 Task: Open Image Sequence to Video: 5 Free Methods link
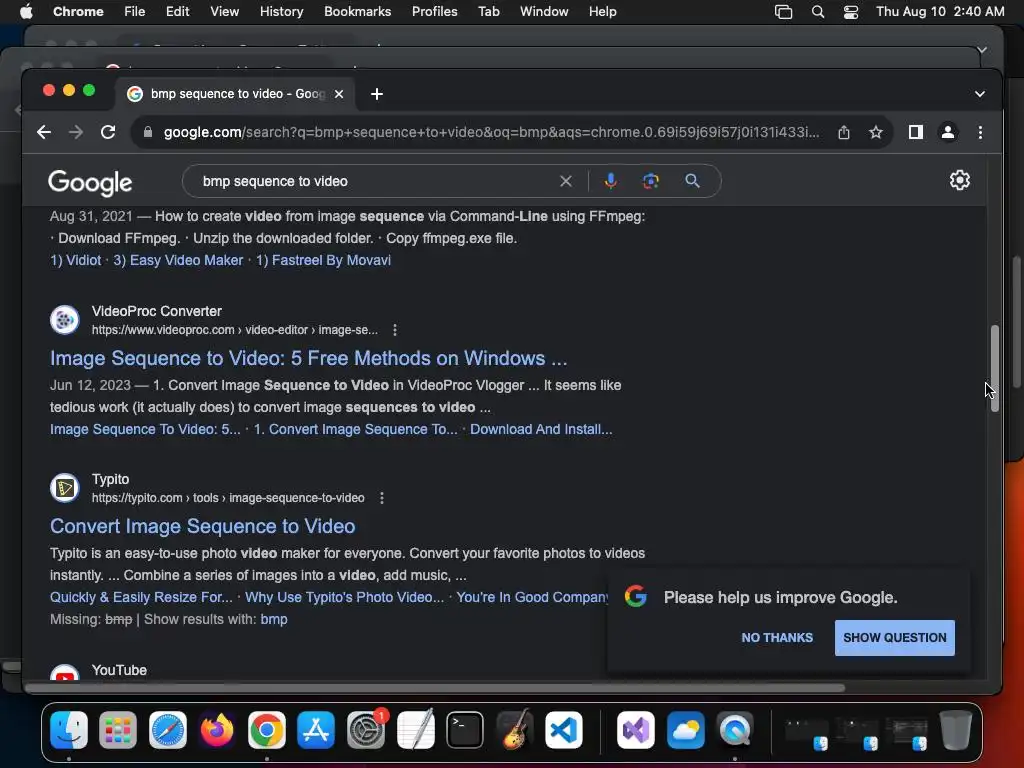click(308, 358)
